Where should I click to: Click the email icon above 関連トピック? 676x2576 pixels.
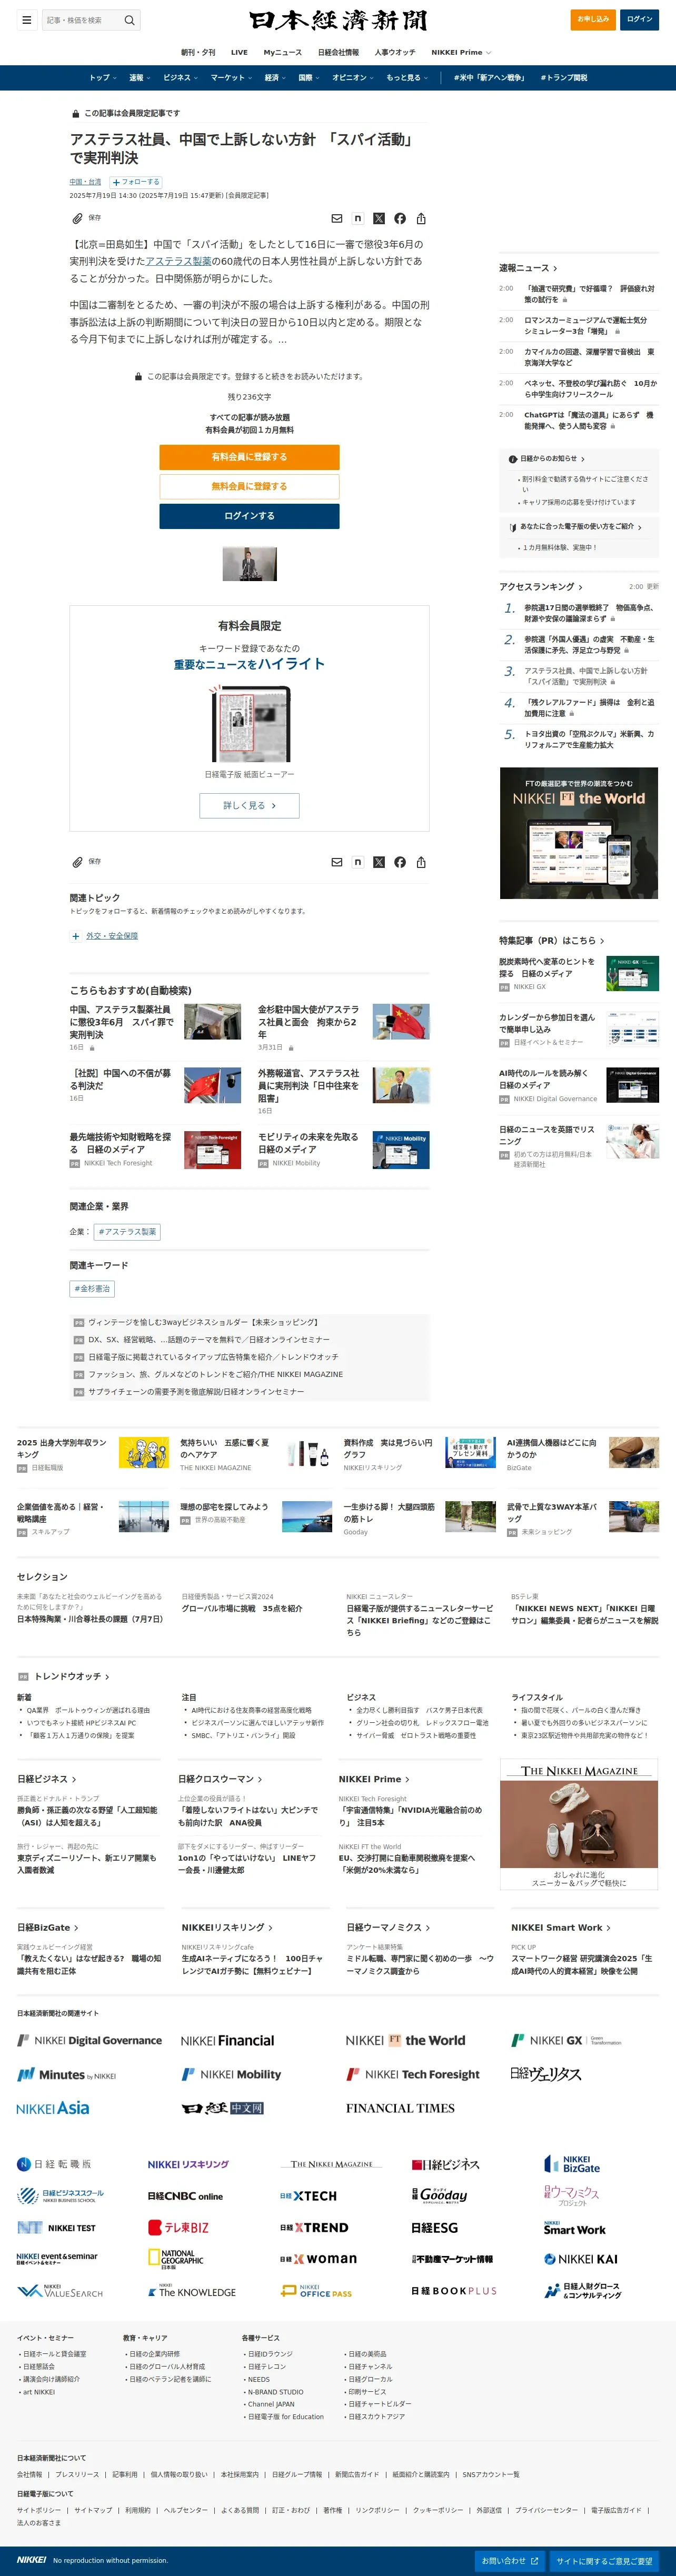[337, 862]
